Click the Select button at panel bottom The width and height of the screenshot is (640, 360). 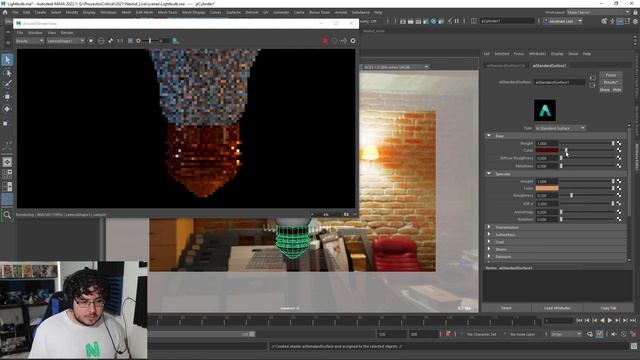pos(506,308)
